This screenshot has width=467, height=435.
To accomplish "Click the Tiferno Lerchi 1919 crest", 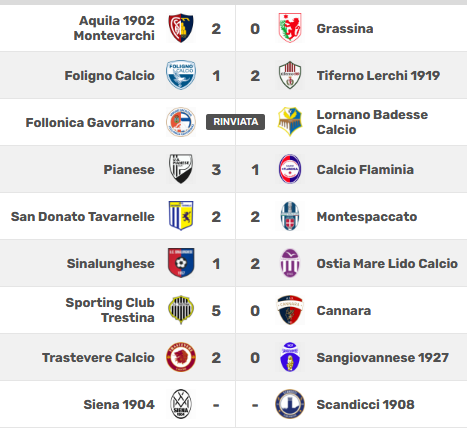I will 290,75.
